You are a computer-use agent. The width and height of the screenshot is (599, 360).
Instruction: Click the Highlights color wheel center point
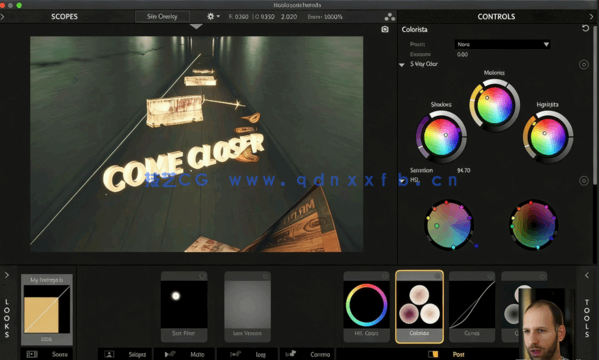[x=544, y=133]
